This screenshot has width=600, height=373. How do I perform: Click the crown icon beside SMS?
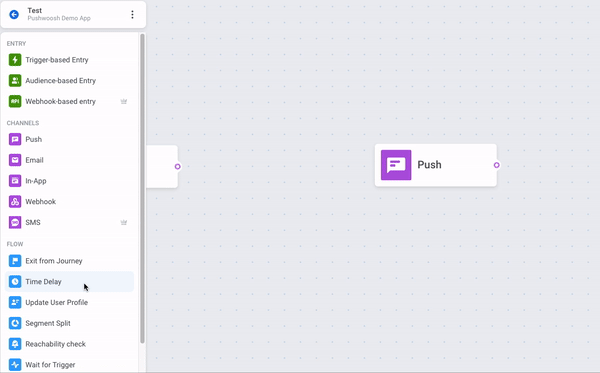coord(124,222)
